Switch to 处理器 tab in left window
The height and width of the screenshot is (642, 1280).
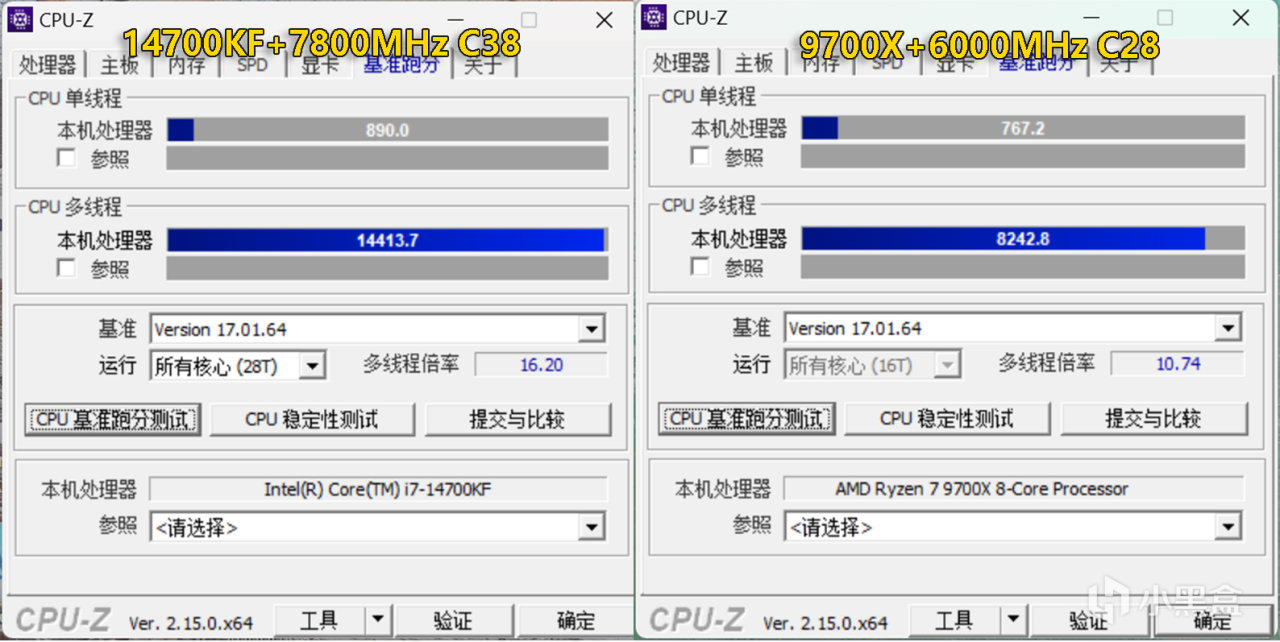click(47, 65)
